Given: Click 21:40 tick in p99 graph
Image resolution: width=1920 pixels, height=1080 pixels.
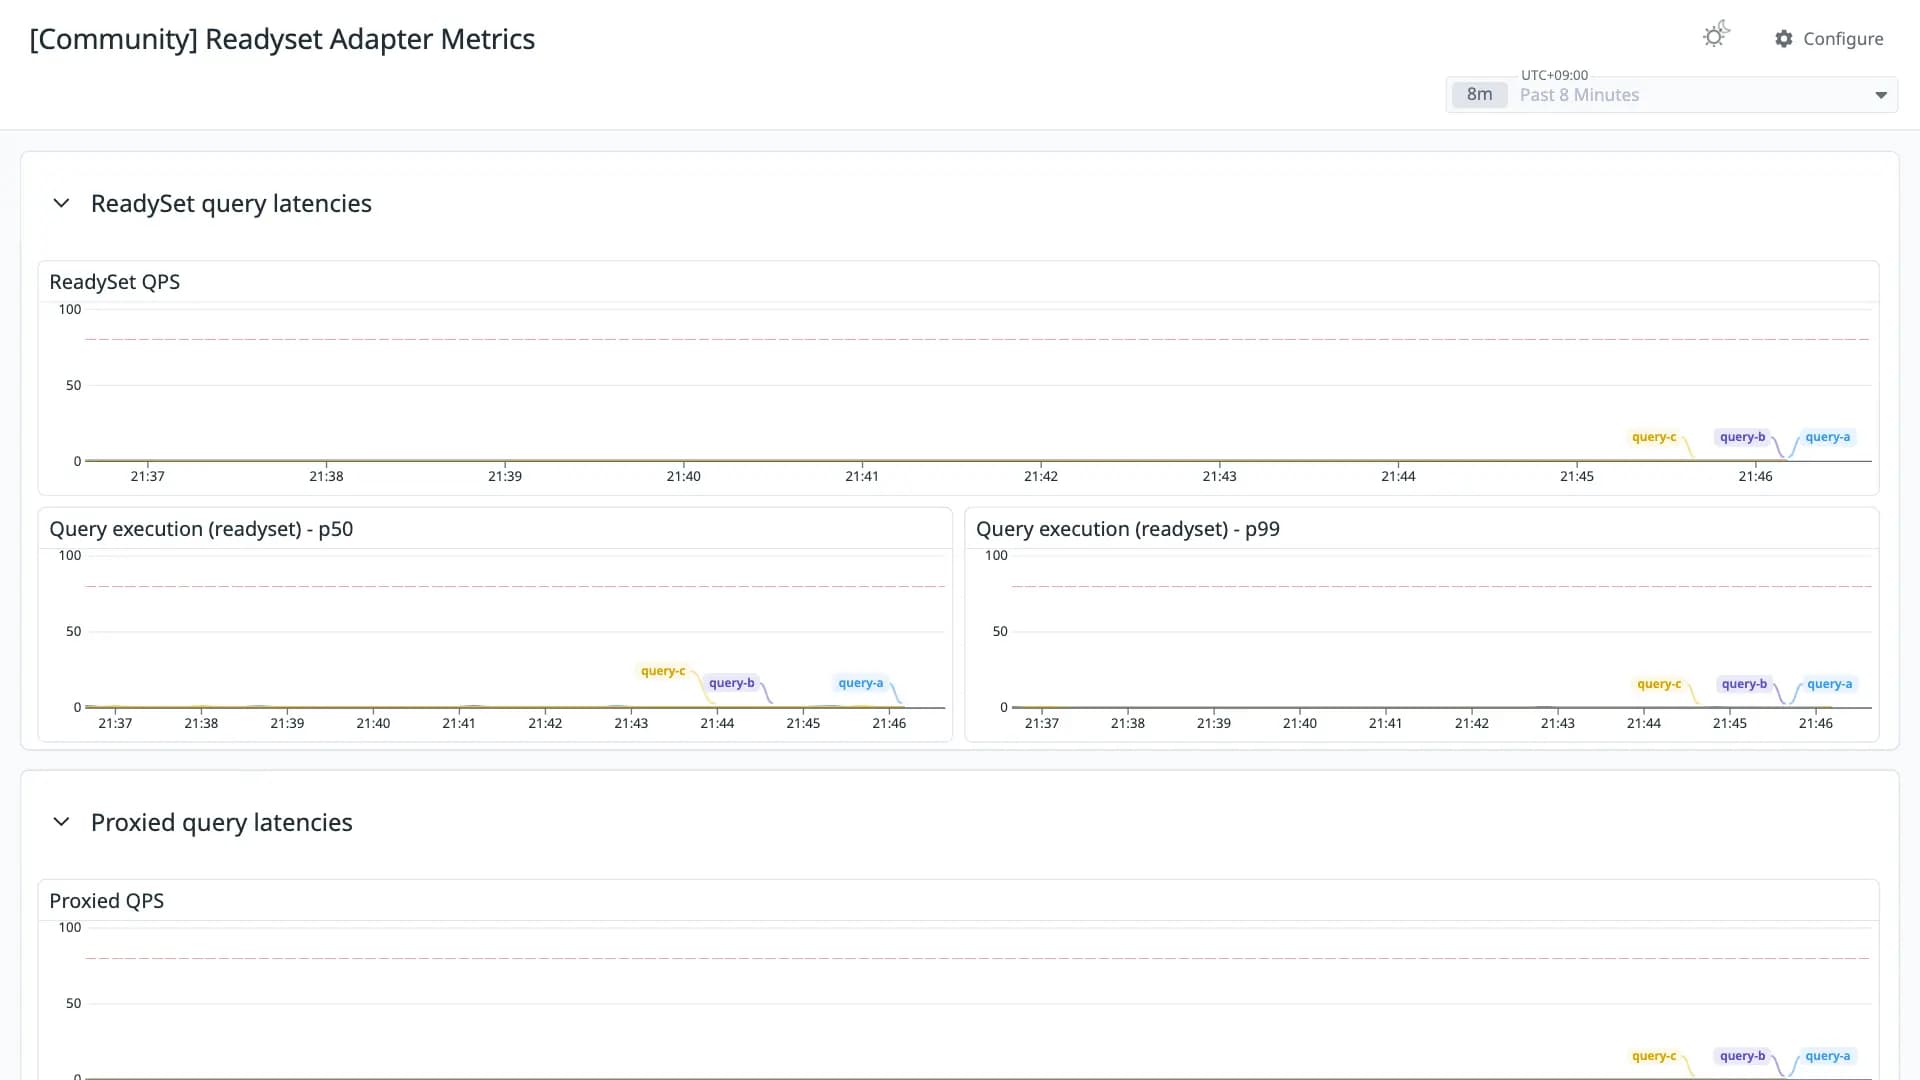Looking at the screenshot, I should (x=1300, y=723).
